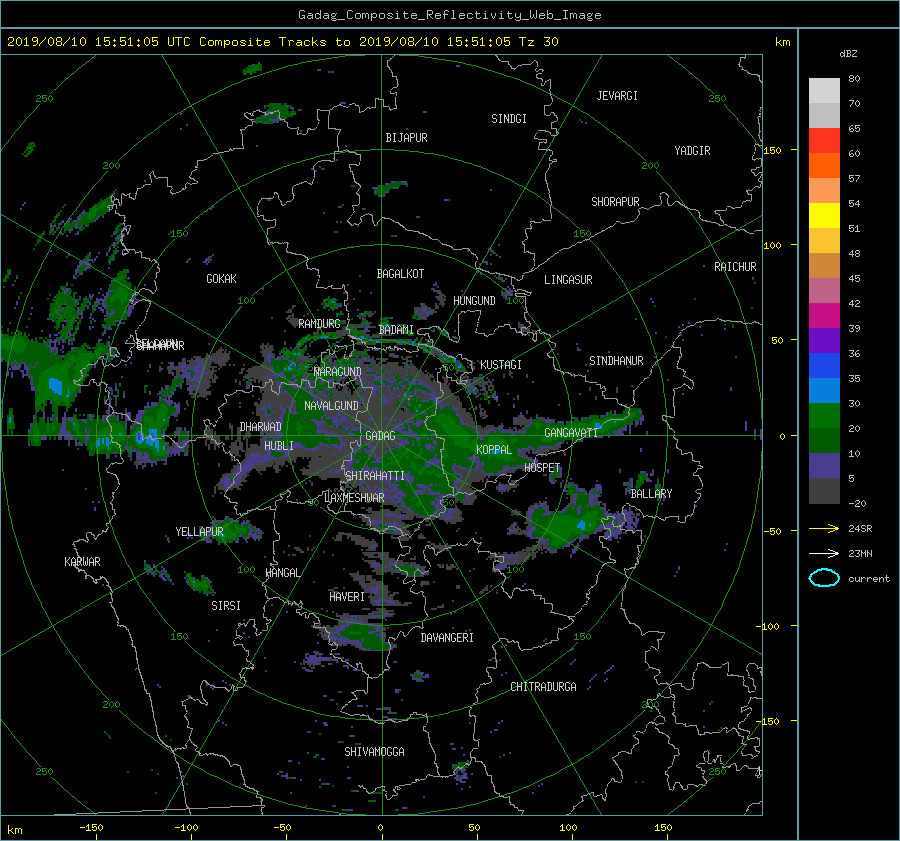The image size is (900, 841).
Task: Click the BADAMI city label
Action: click(x=396, y=330)
